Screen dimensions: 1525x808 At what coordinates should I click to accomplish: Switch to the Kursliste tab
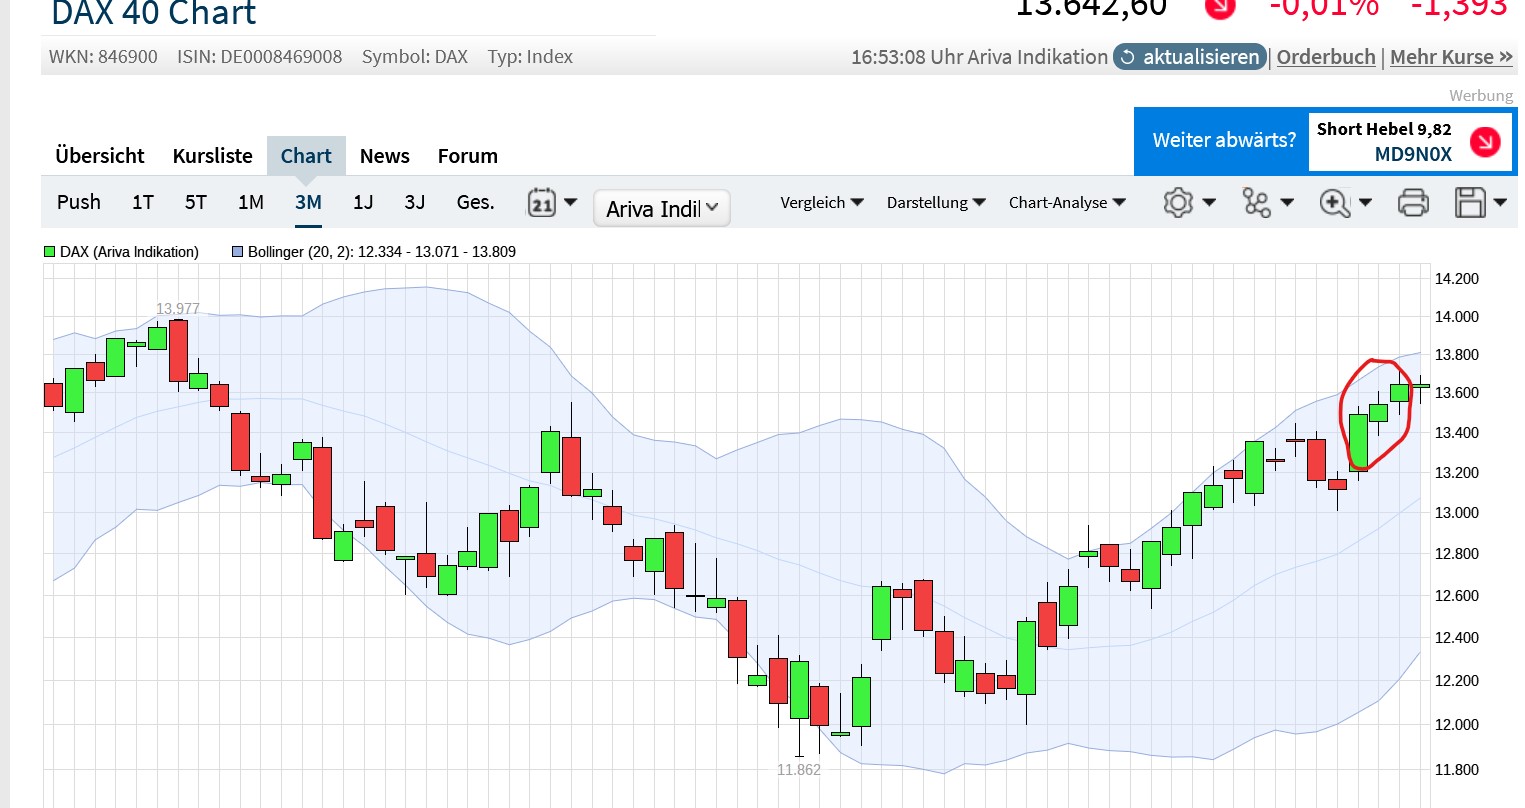(212, 156)
